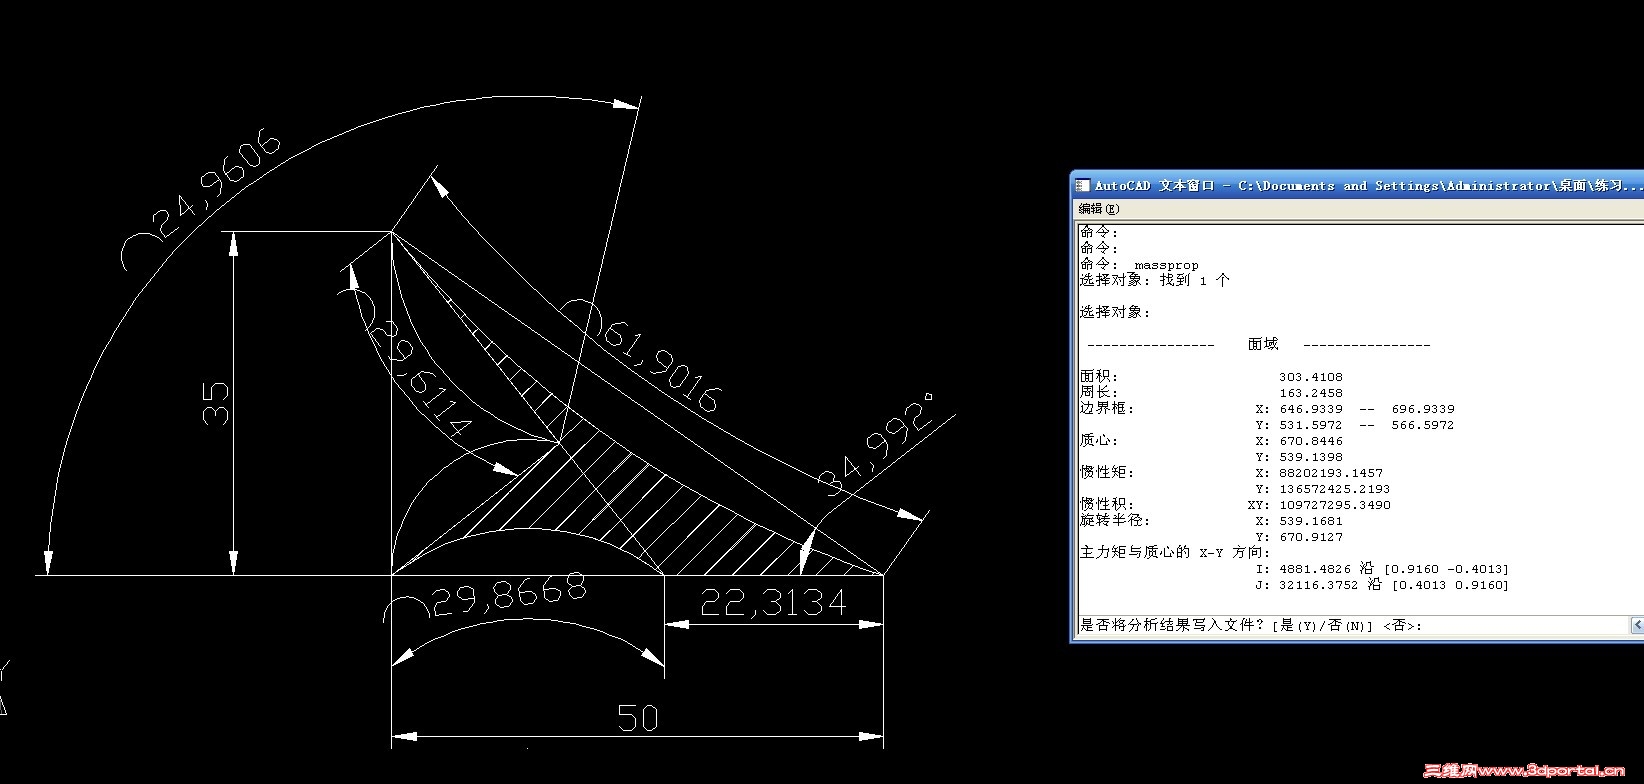Select the vertical dimension text 35
Screen dimensions: 1644x784
216,403
